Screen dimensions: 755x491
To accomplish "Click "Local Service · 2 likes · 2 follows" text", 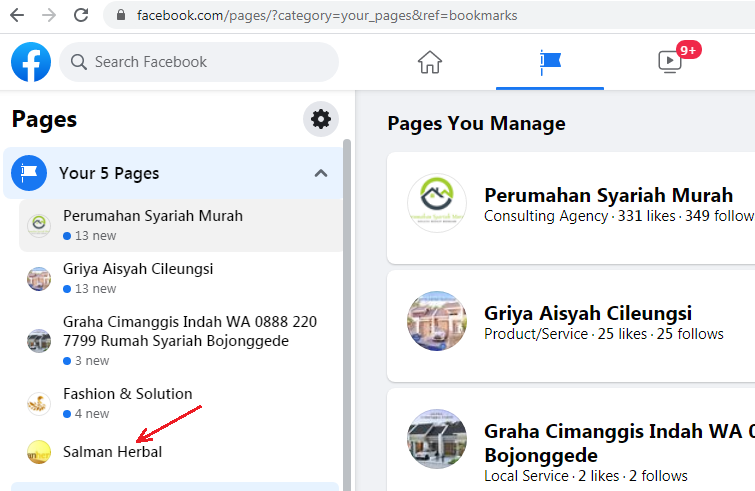I will [x=586, y=476].
